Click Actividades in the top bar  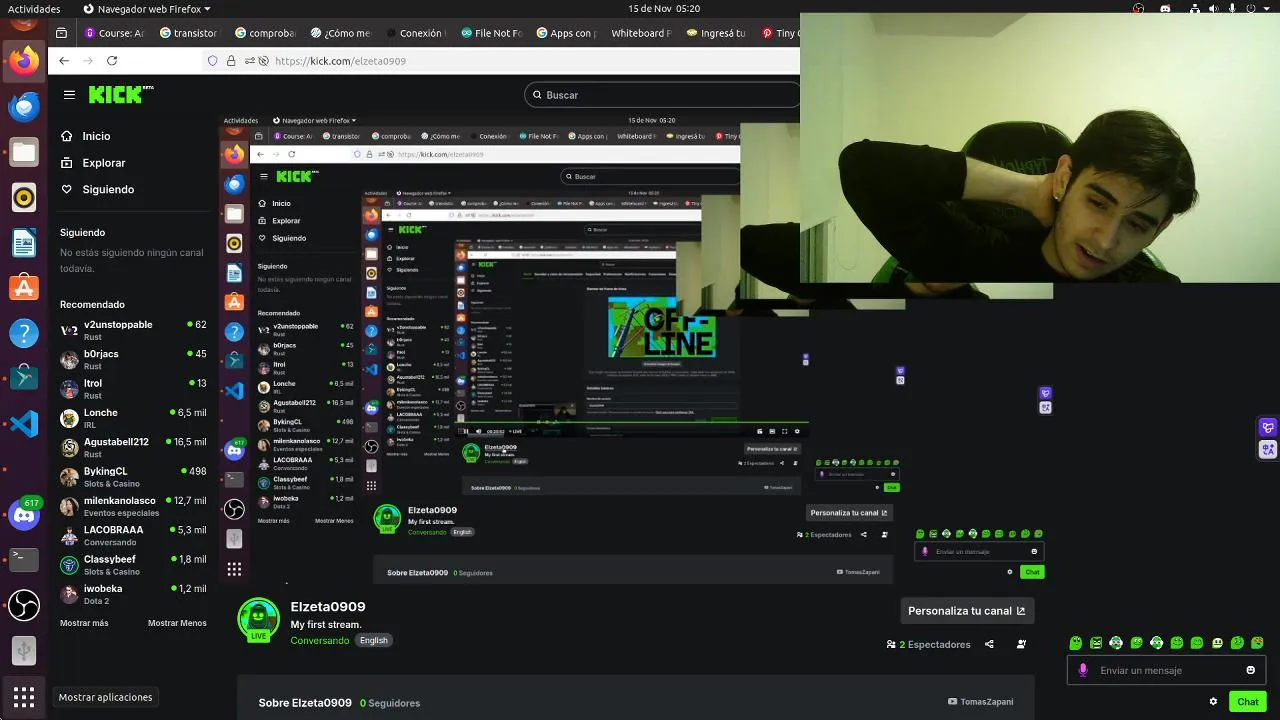point(34,8)
